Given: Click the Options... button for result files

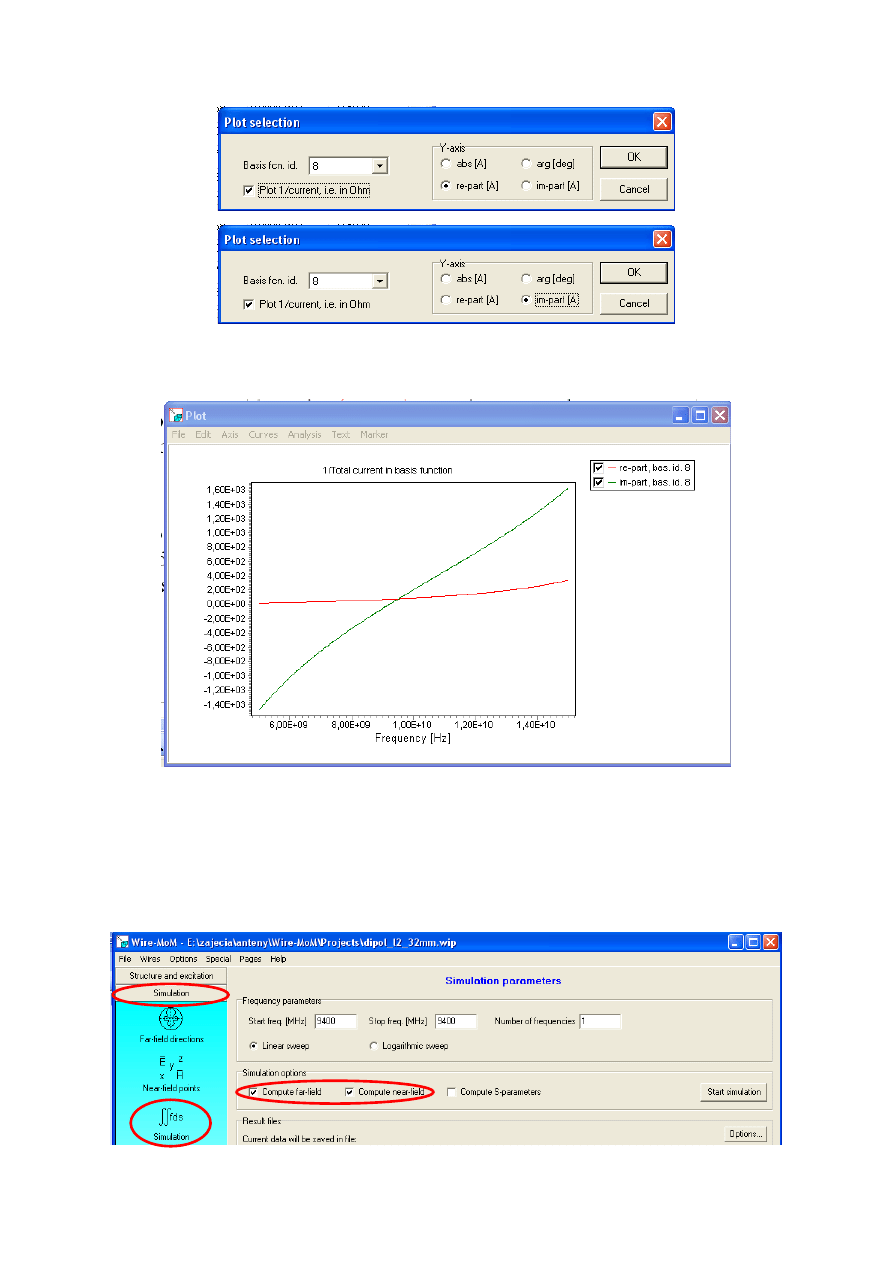Looking at the screenshot, I should point(745,1133).
